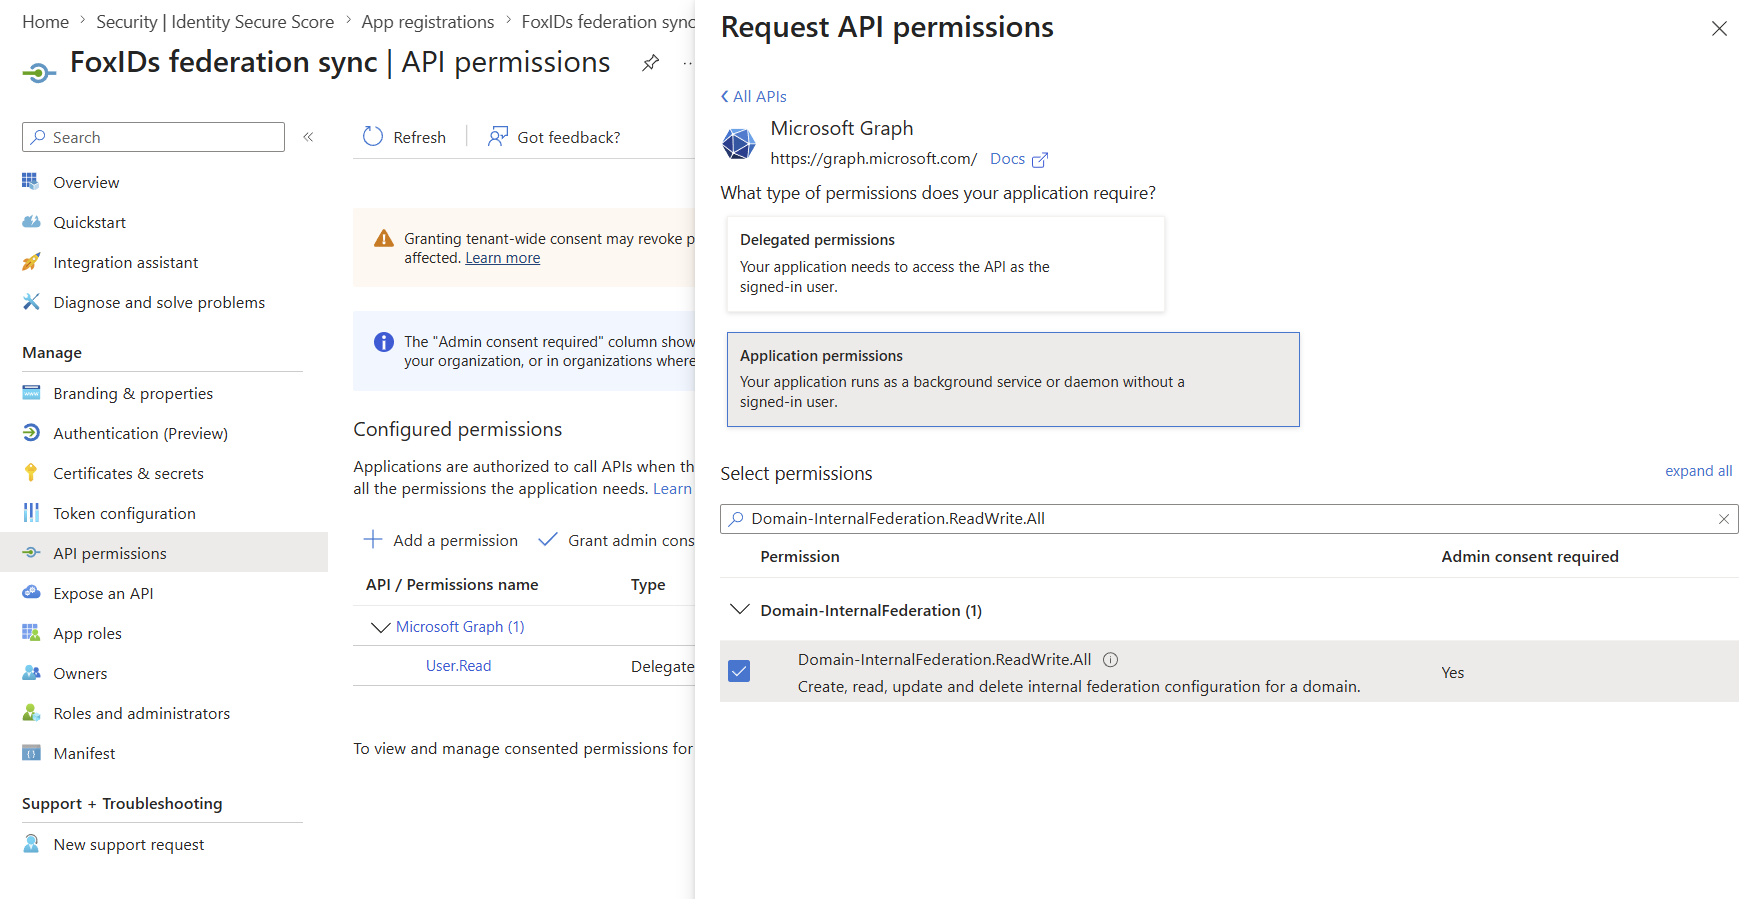1759x899 pixels.
Task: Collapse the Microsoft Graph (1) permissions row
Action: (380, 627)
